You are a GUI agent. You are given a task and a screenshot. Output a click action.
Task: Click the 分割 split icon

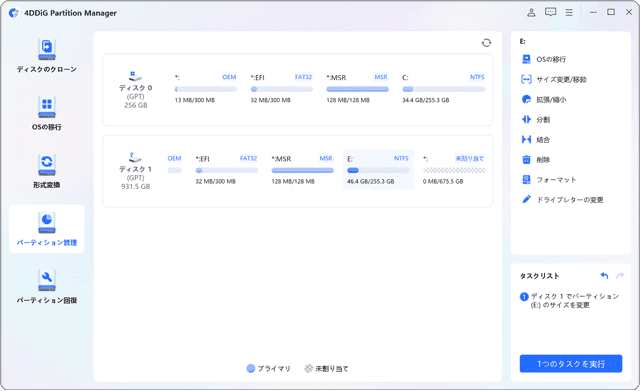pyautogui.click(x=527, y=119)
